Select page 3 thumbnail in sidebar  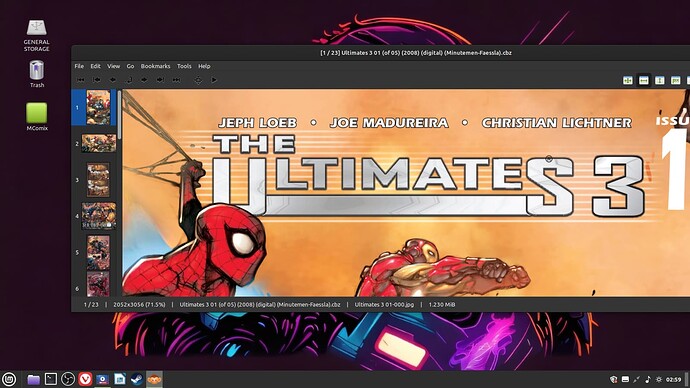[x=98, y=180]
